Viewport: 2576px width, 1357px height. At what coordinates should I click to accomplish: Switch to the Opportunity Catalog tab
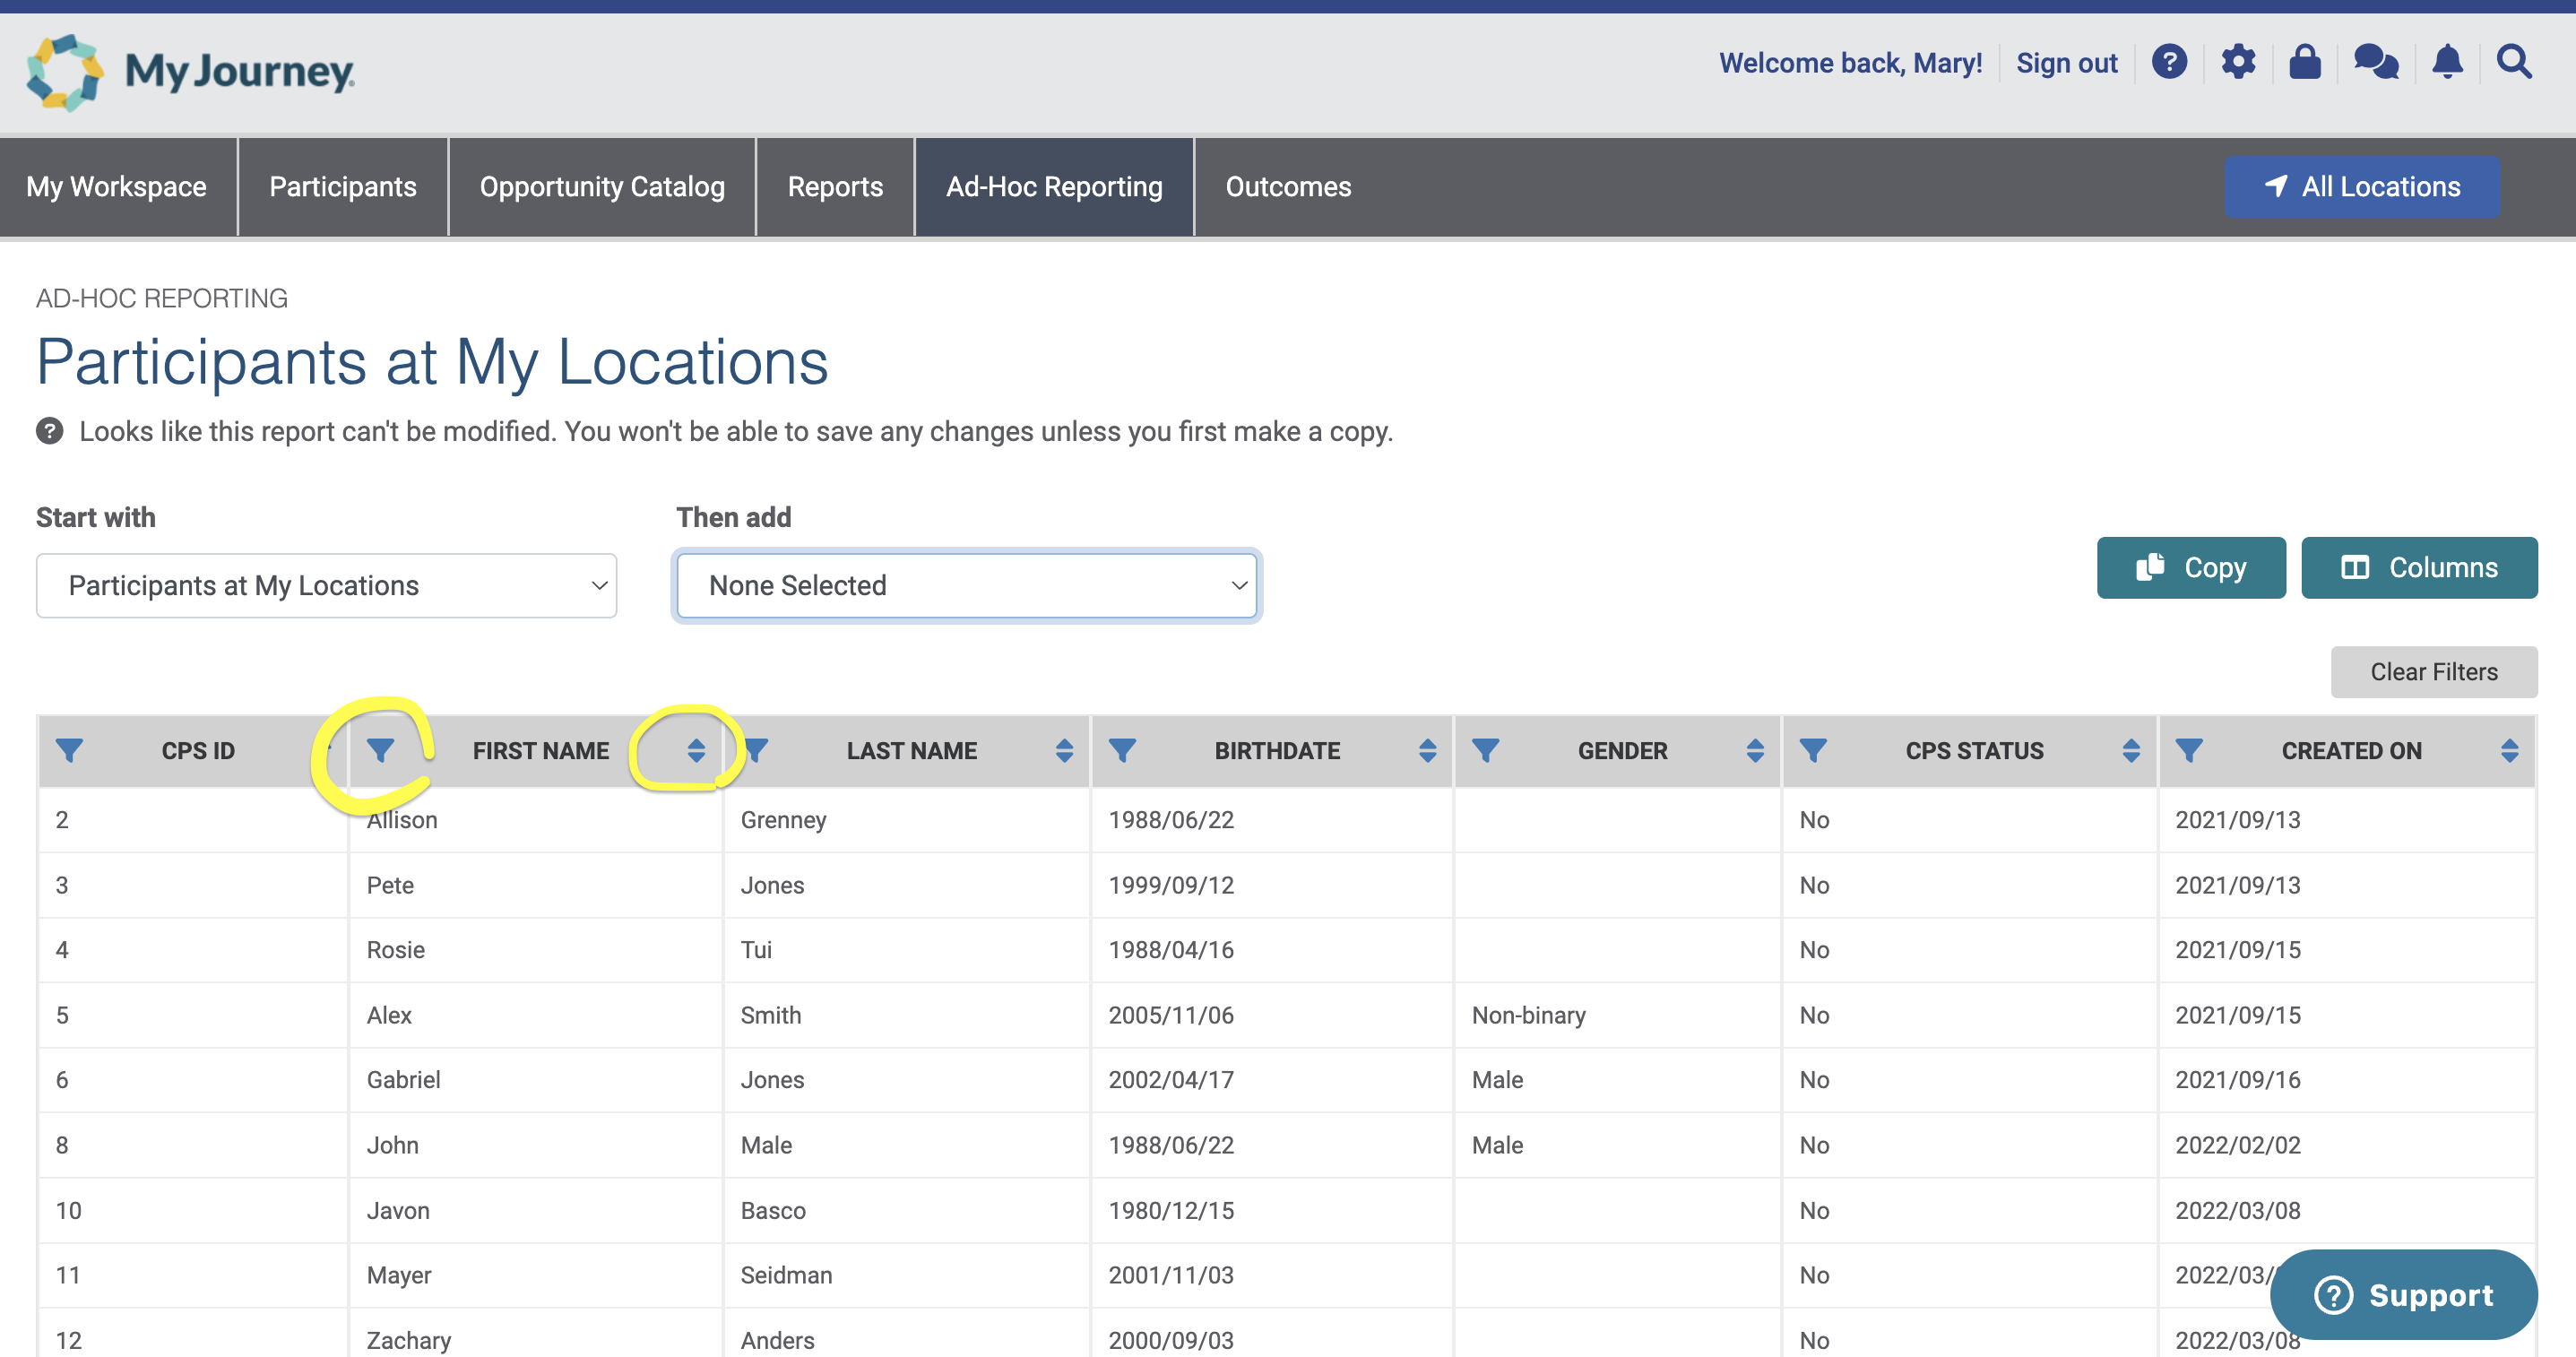click(x=602, y=186)
